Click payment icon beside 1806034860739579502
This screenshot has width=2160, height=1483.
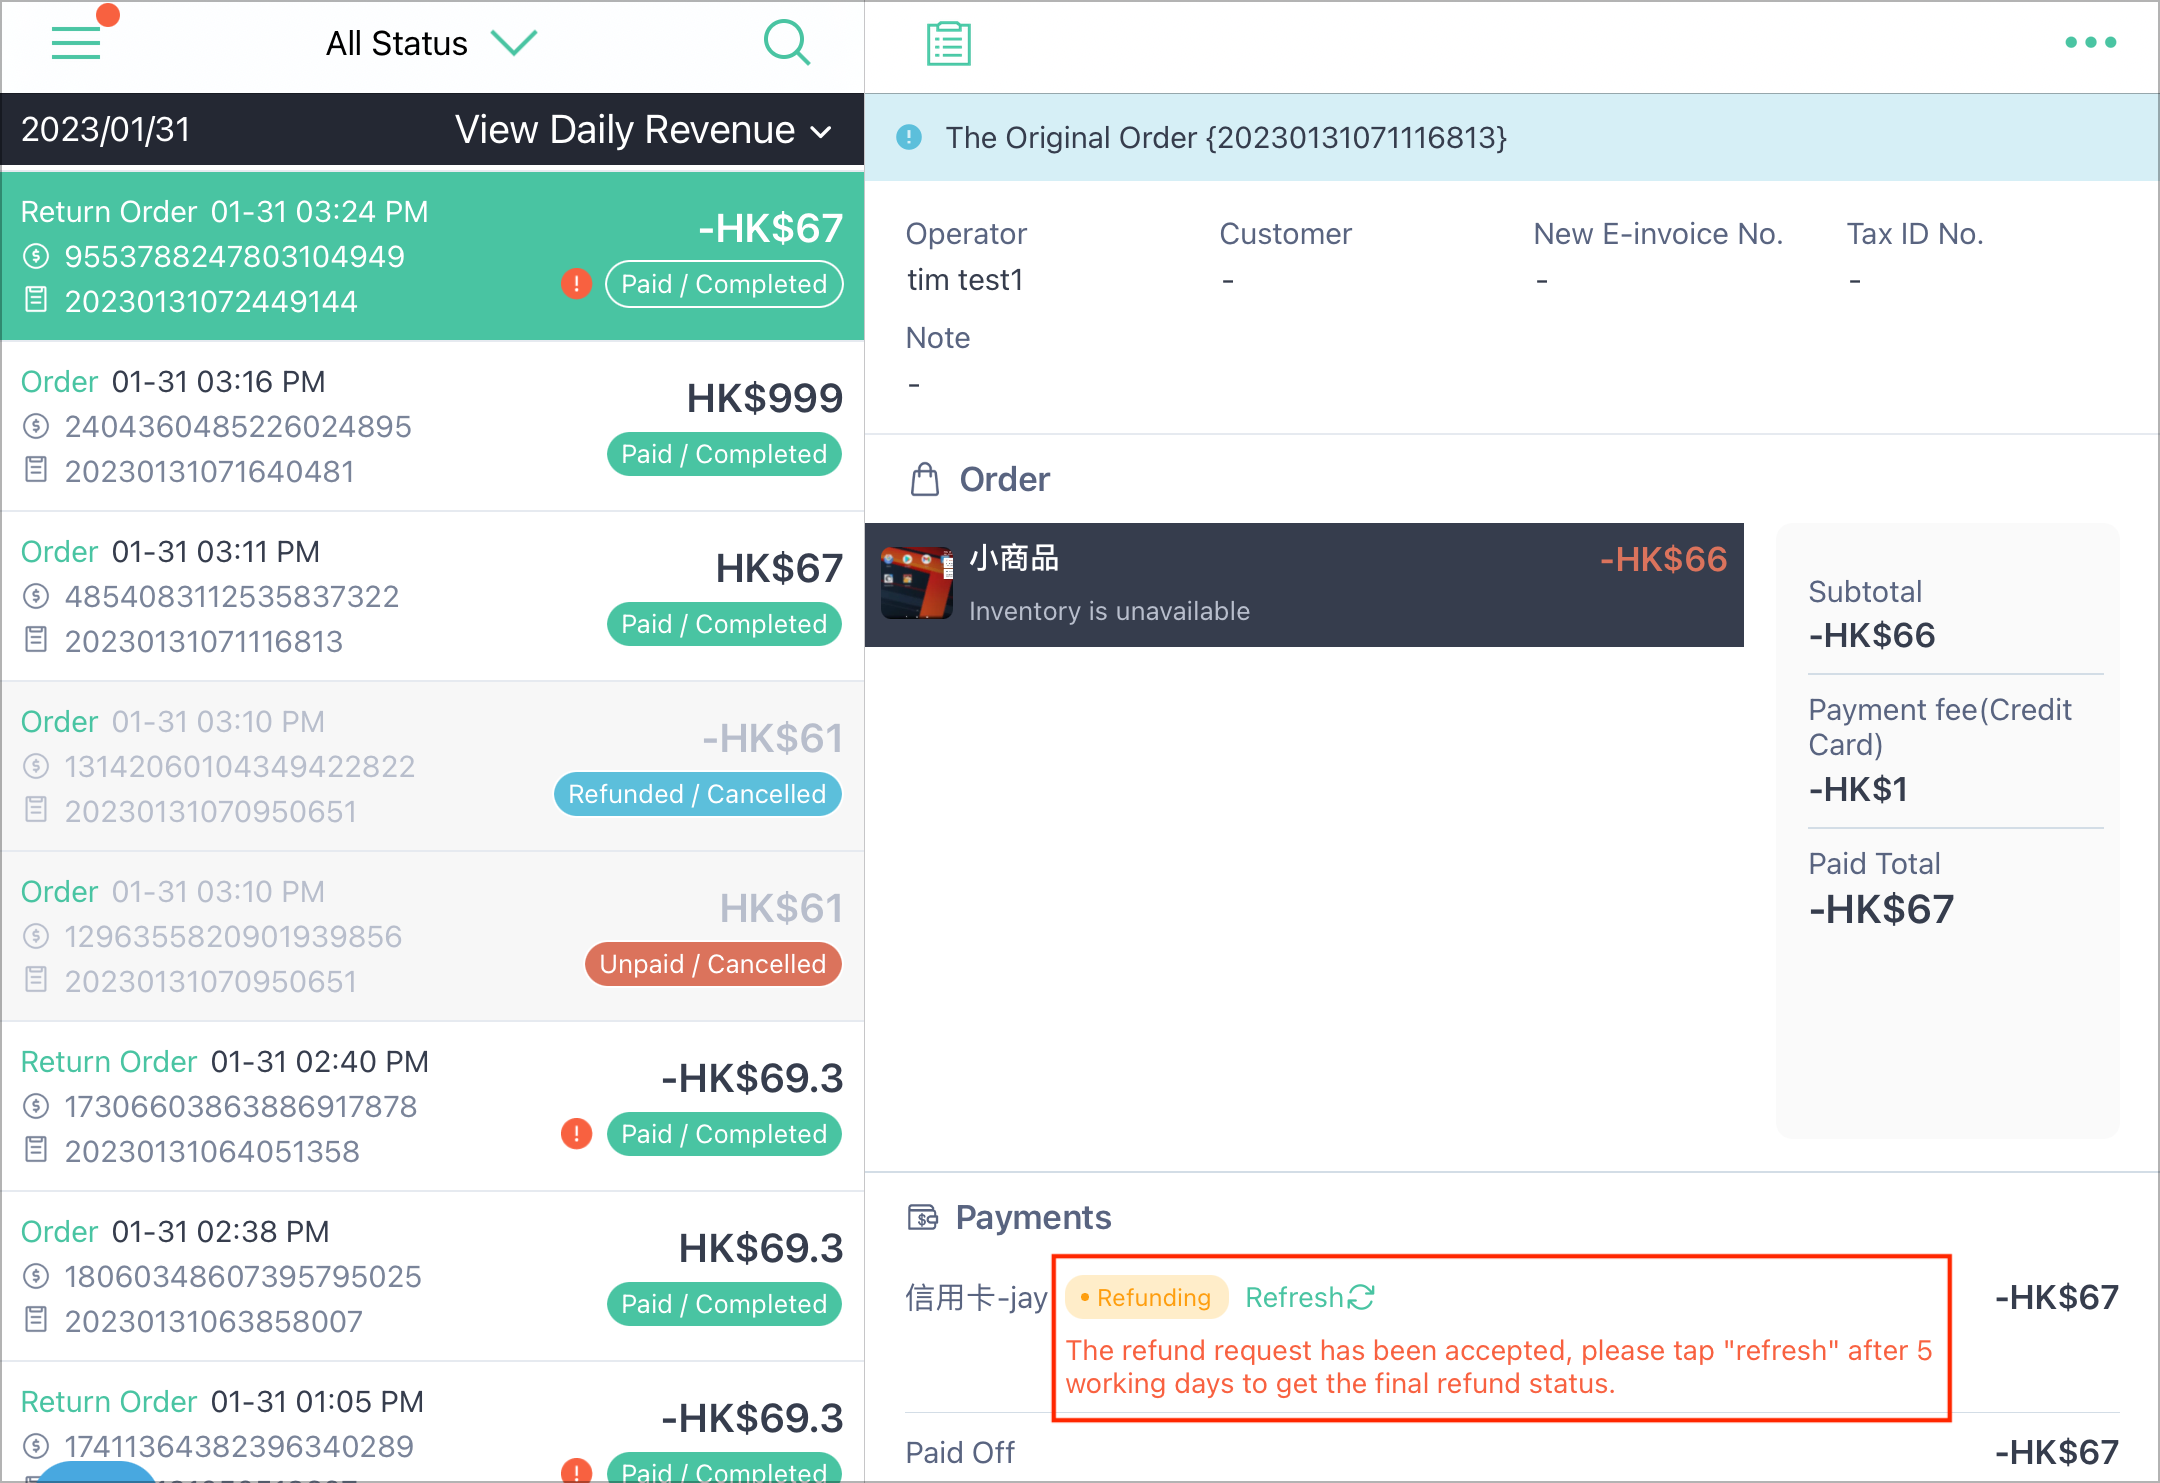click(36, 1276)
